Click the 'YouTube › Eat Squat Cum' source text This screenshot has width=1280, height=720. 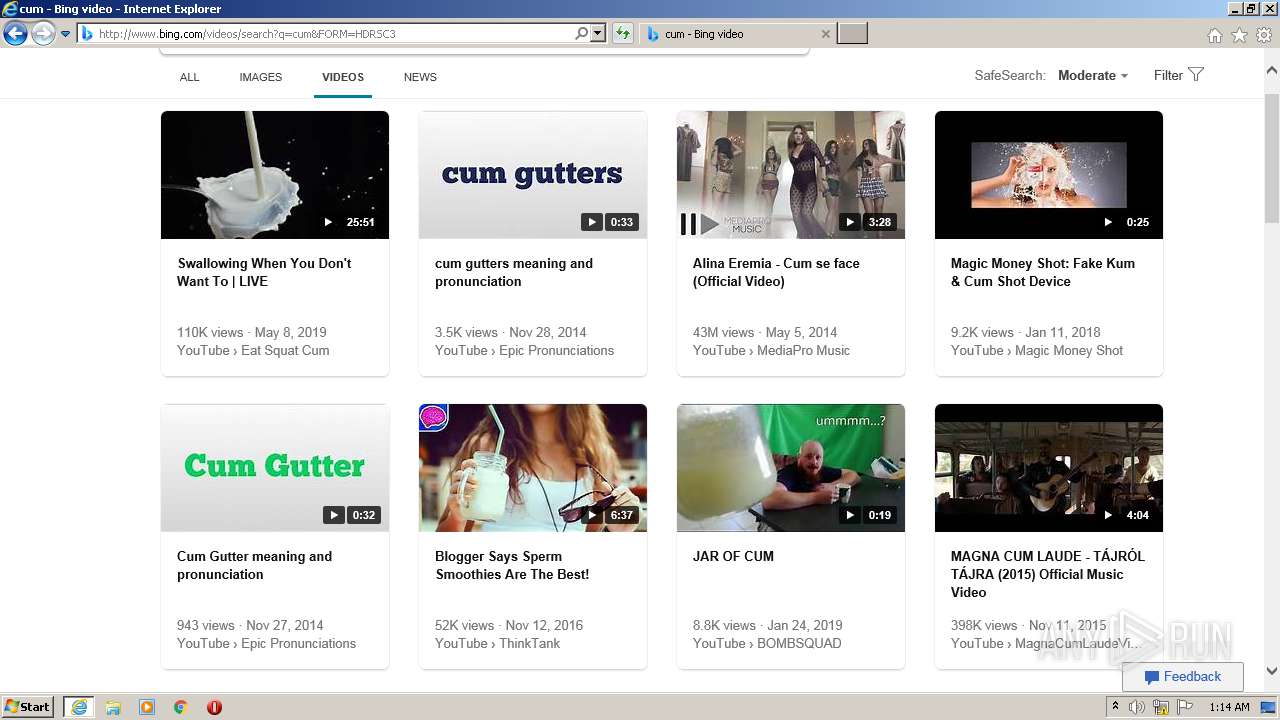pyautogui.click(x=253, y=350)
